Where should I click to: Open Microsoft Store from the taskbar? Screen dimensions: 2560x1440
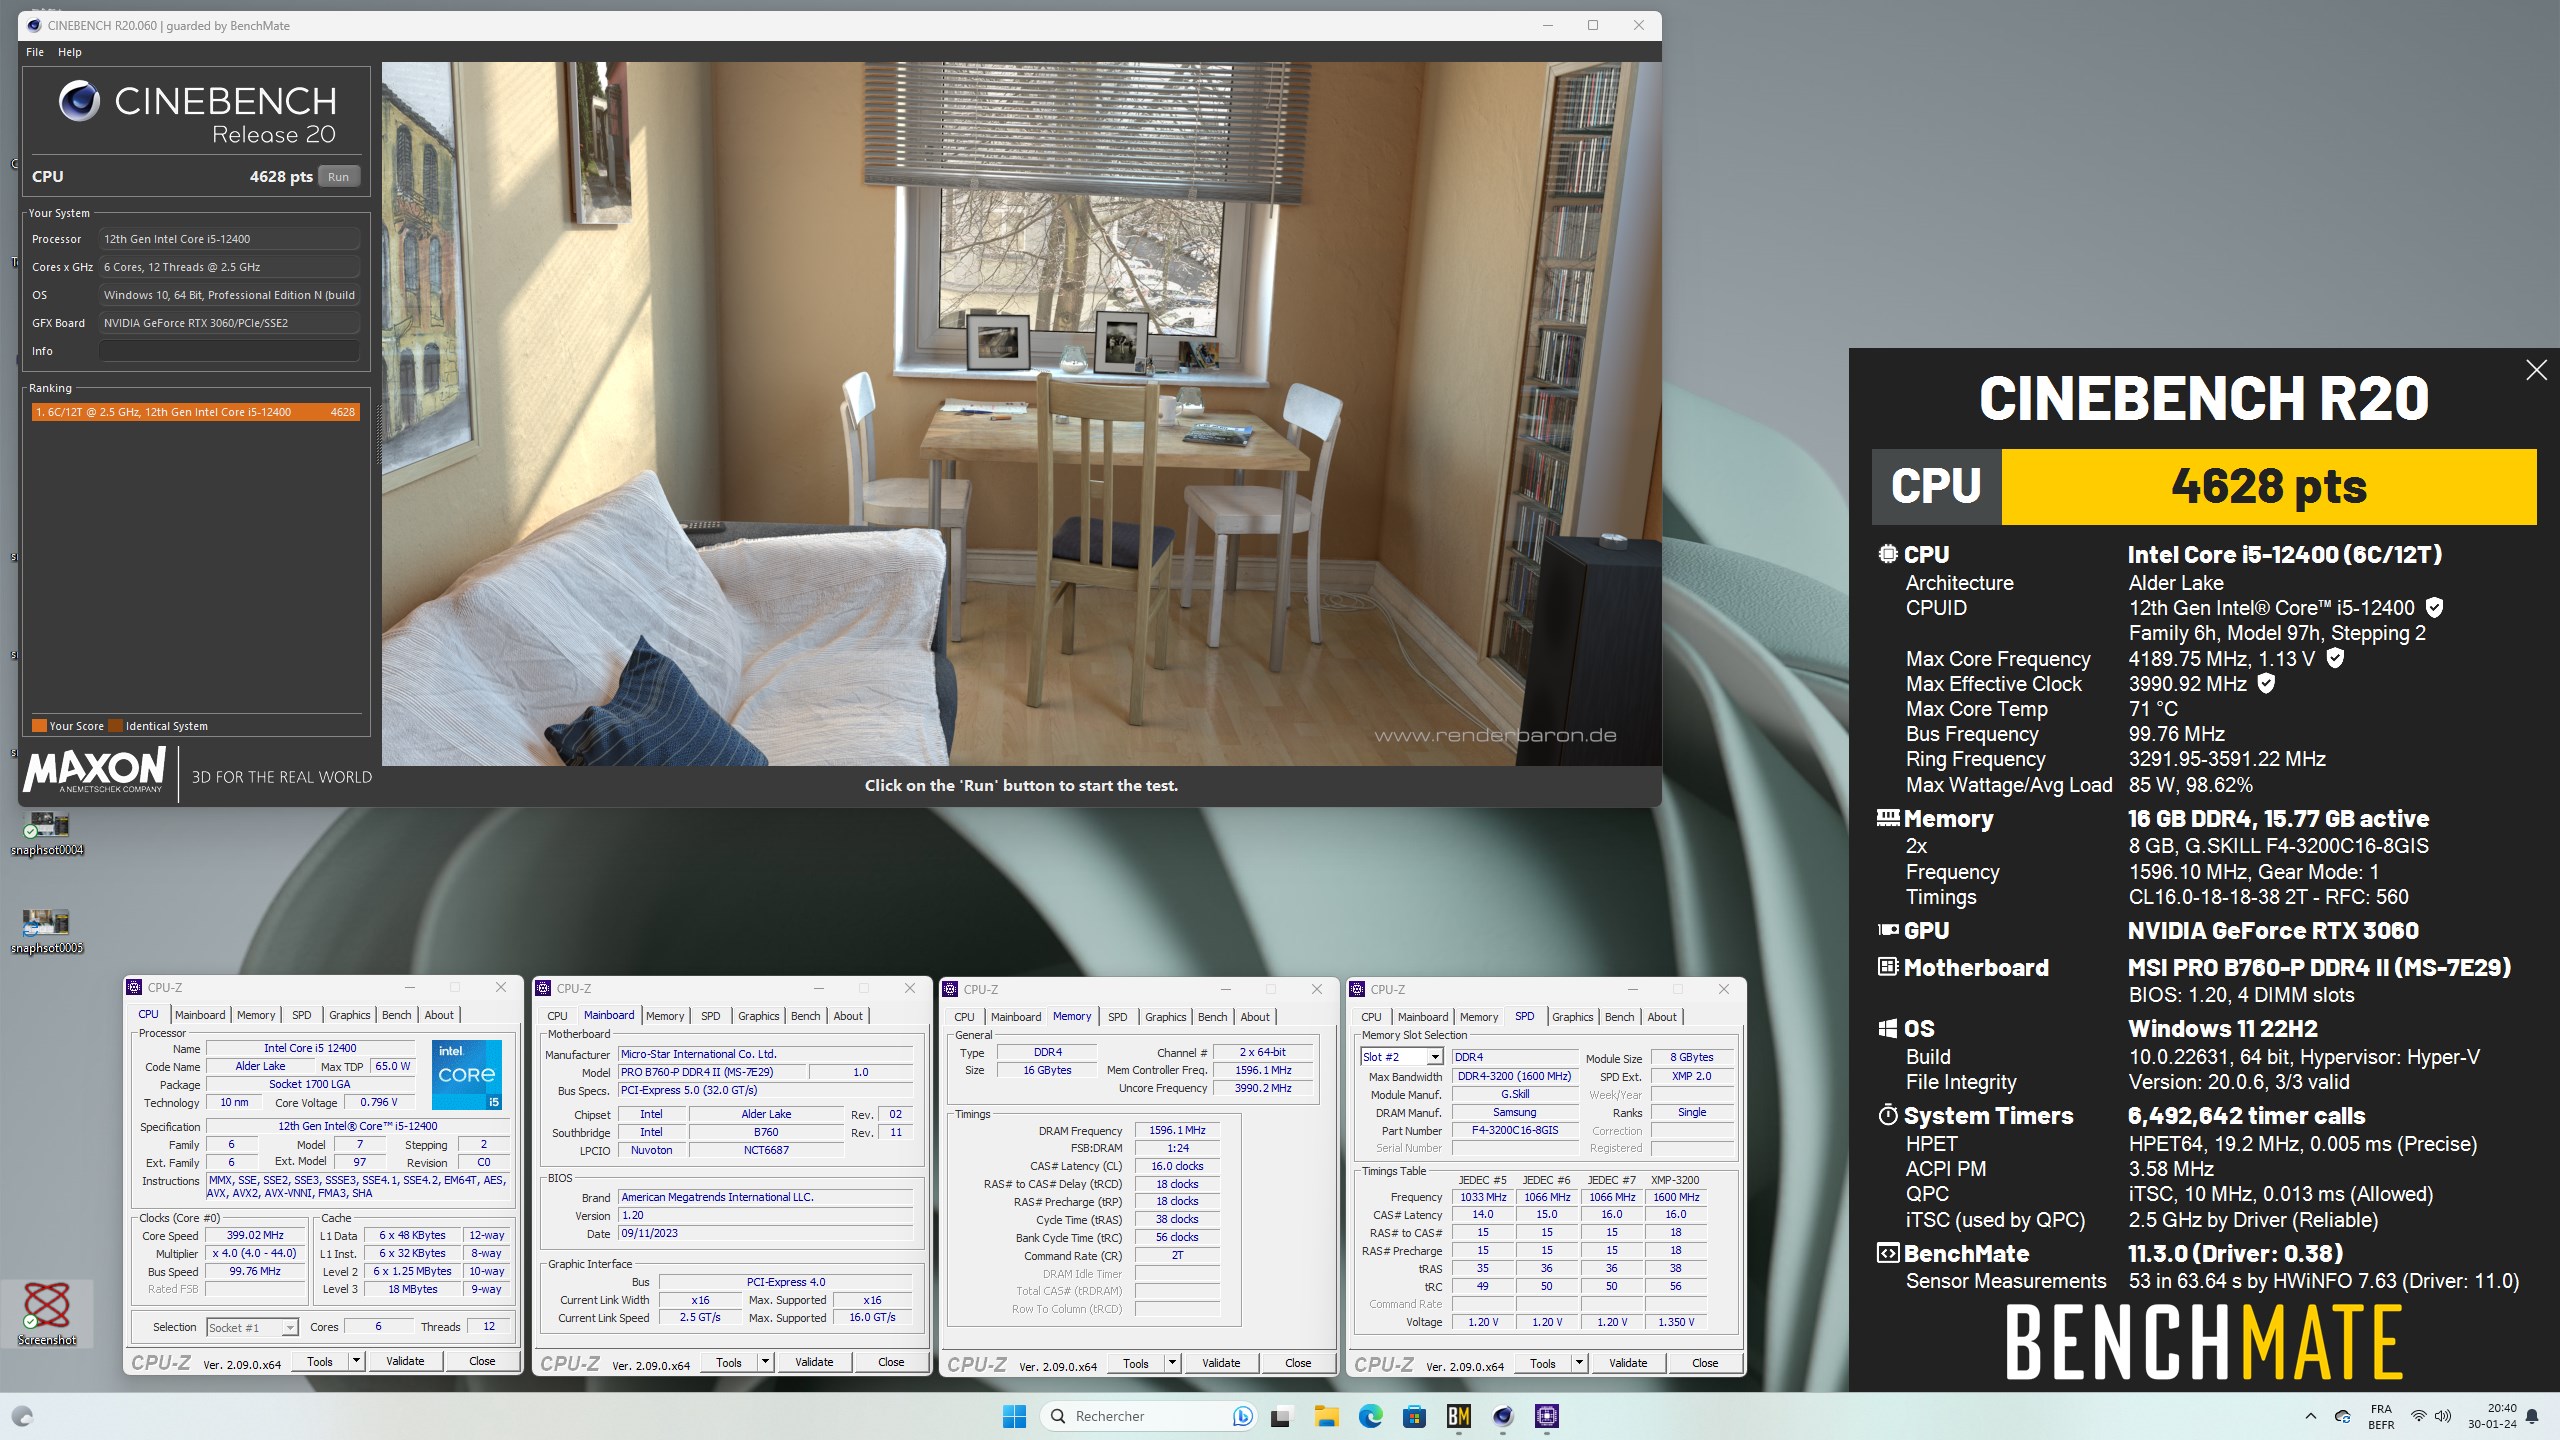(x=1414, y=1416)
